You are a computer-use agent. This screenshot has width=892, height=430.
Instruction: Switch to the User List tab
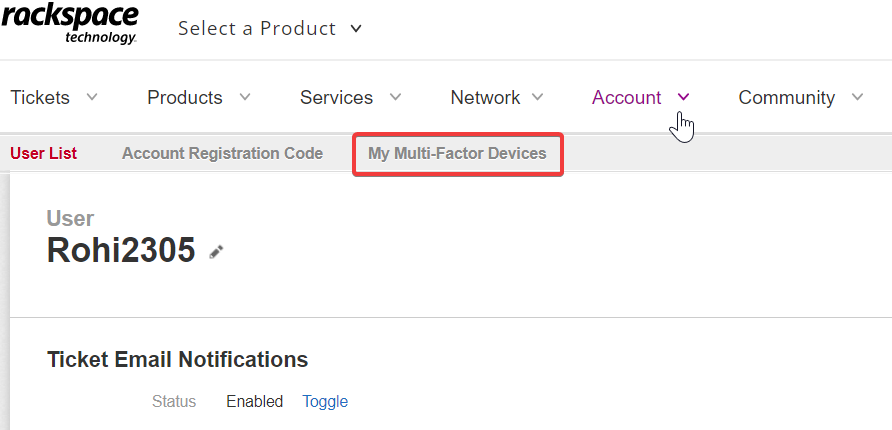[x=44, y=154]
